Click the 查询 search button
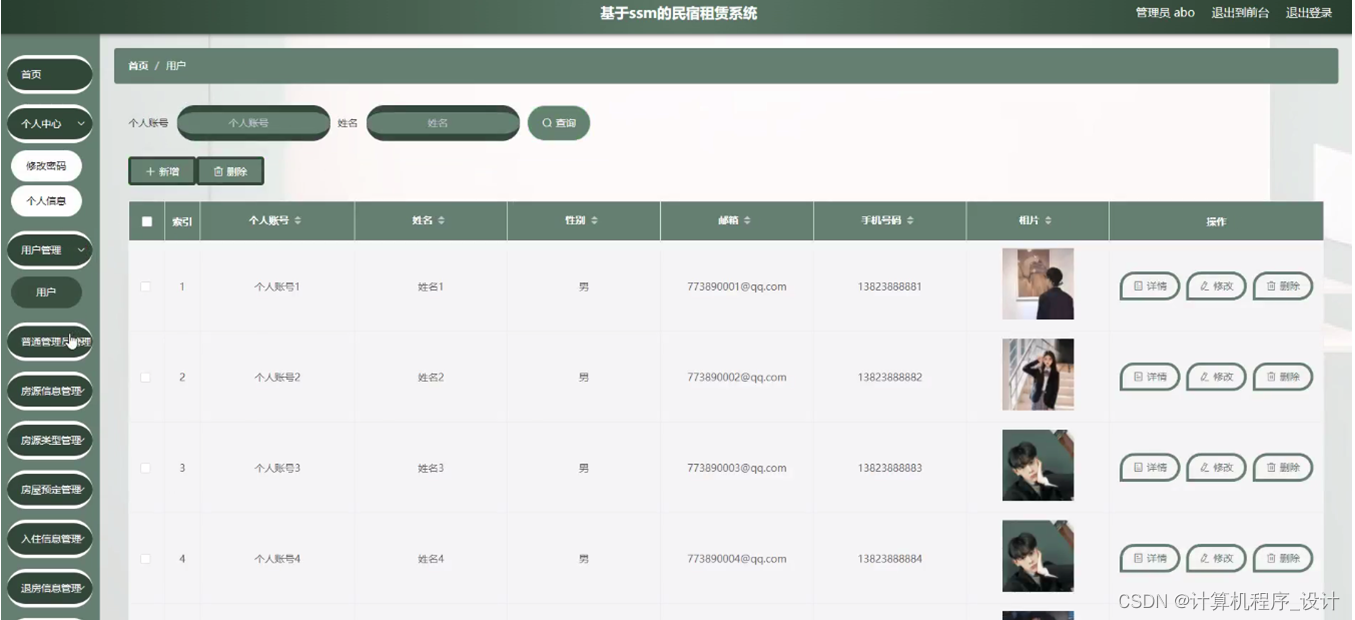Viewport: 1355px width, 620px height. [559, 123]
